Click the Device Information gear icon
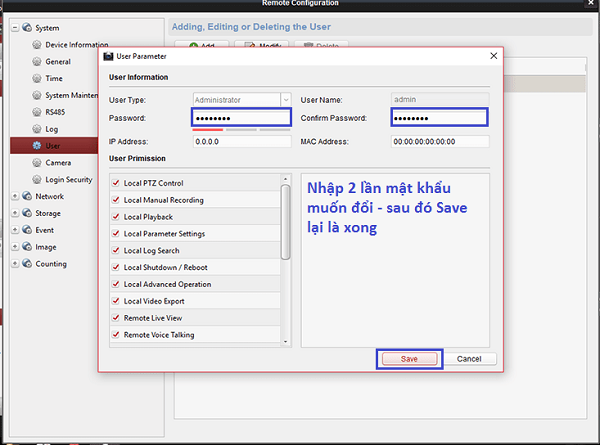 tap(37, 45)
